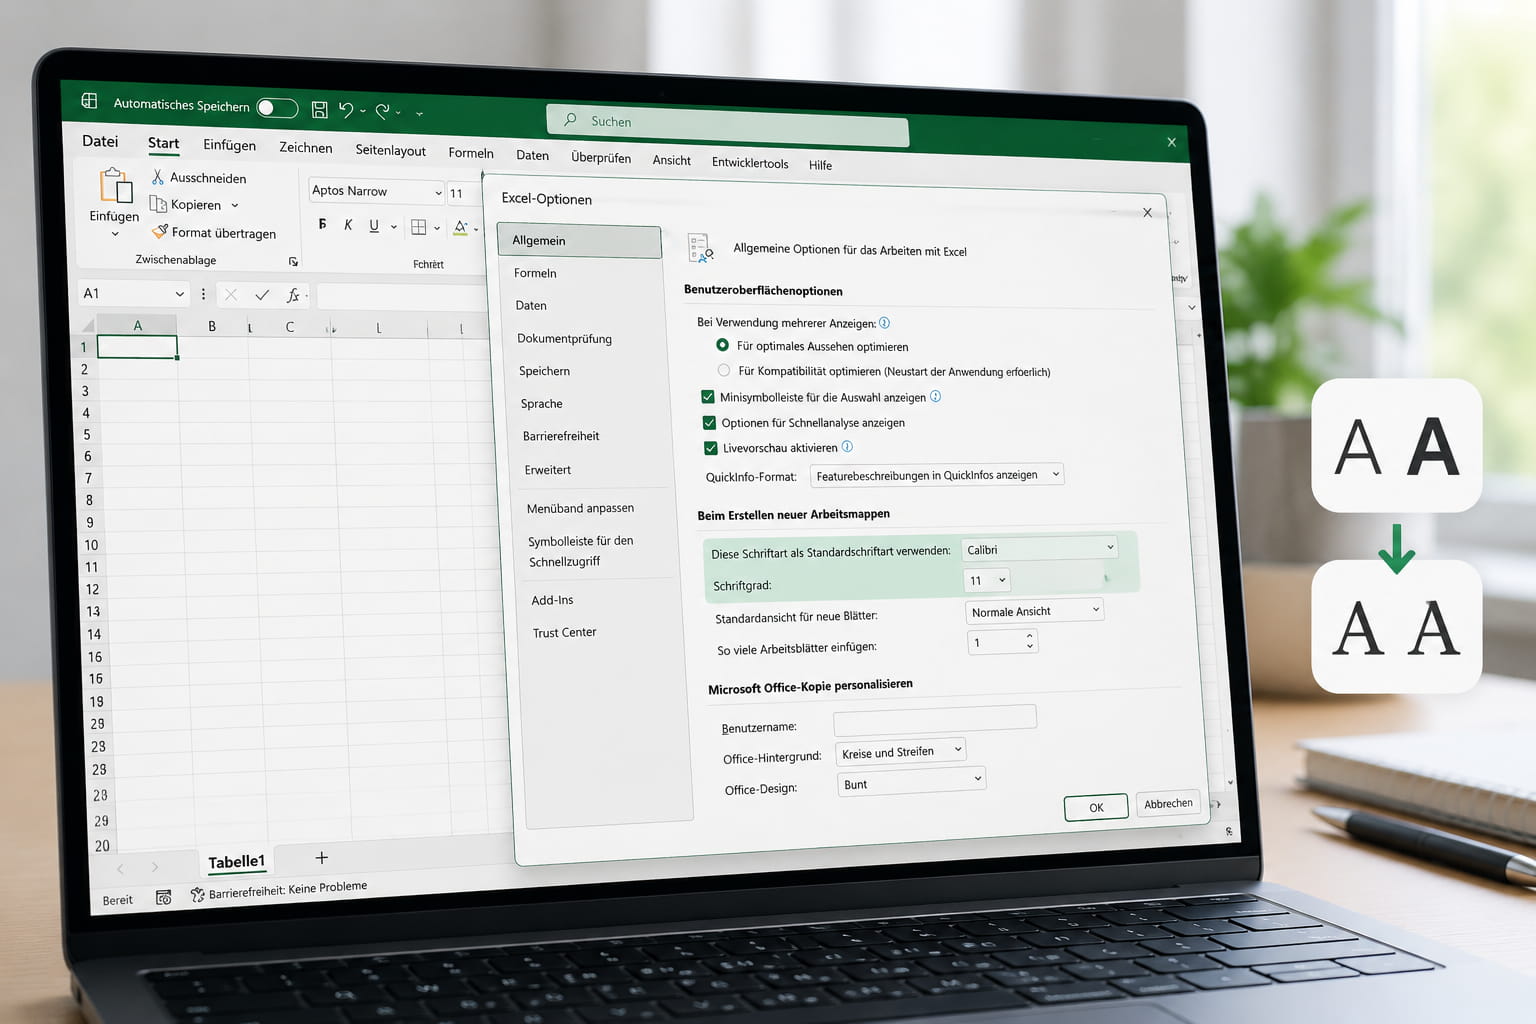Open the Trust Center options category
Image resolution: width=1536 pixels, height=1024 pixels.
[565, 632]
